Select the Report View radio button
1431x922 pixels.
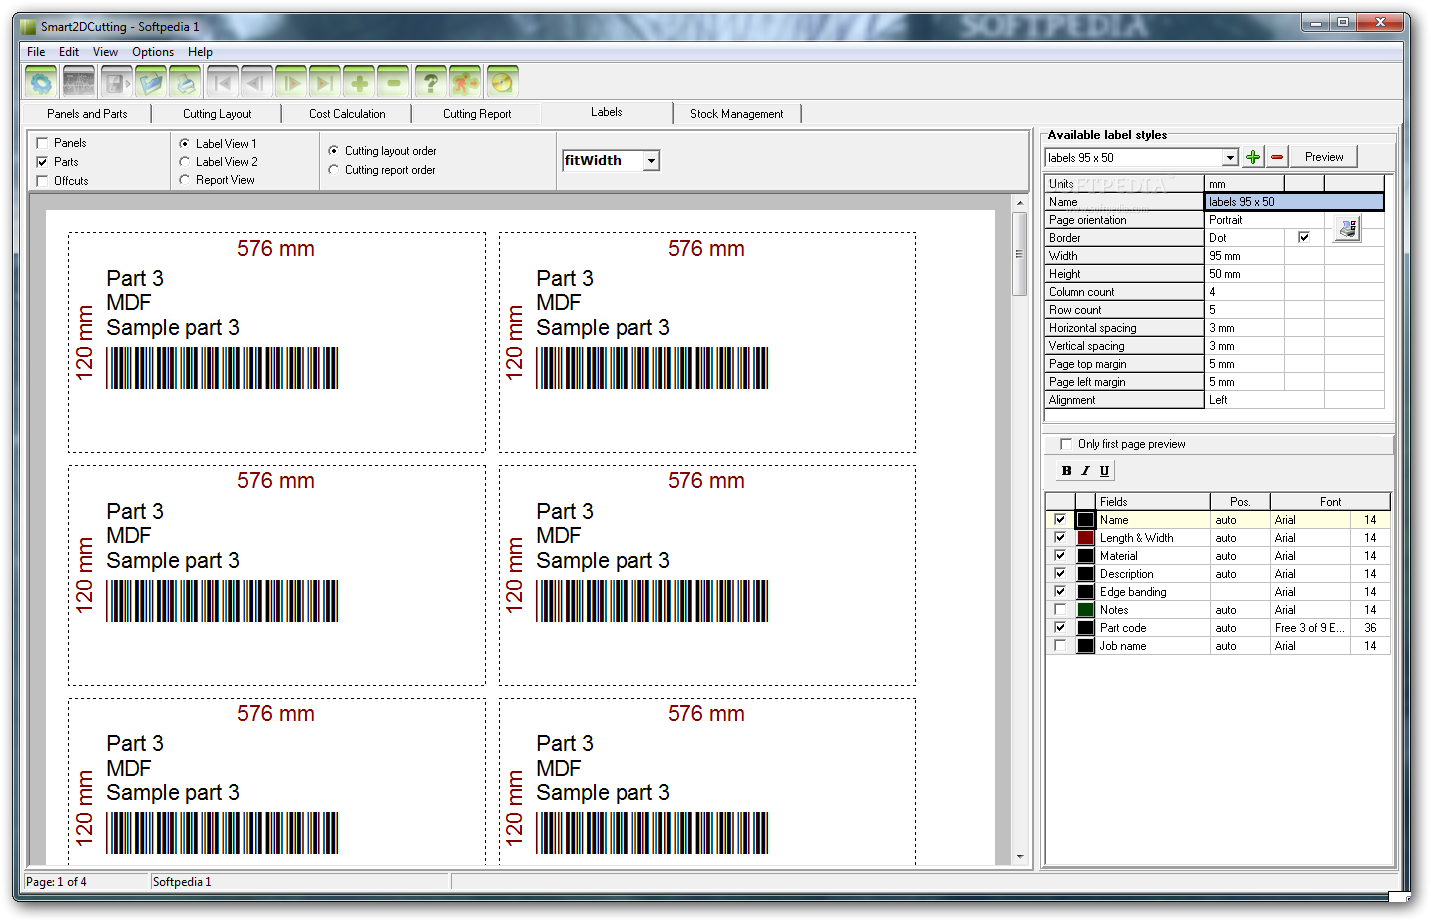click(x=184, y=180)
